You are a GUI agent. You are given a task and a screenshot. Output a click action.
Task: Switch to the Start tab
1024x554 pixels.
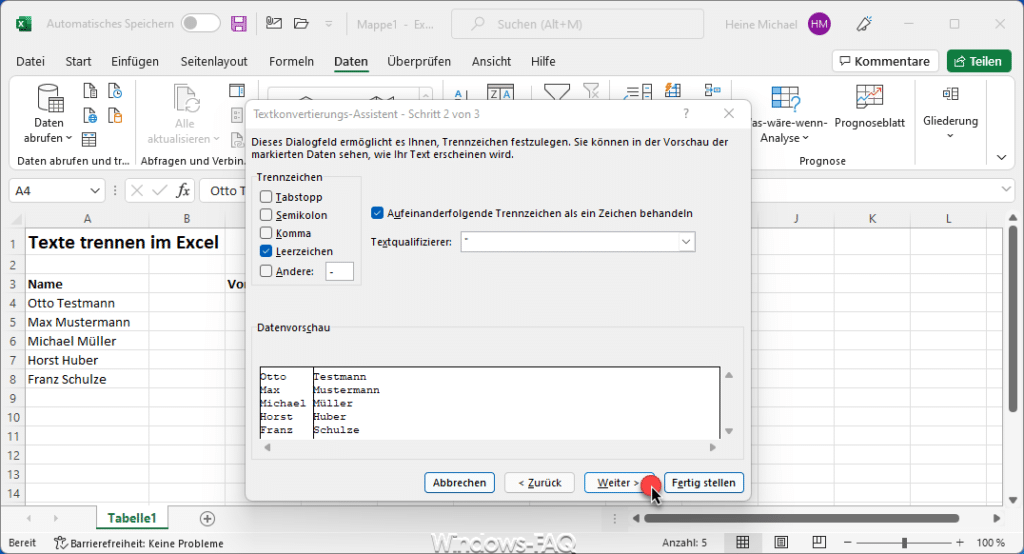(78, 61)
